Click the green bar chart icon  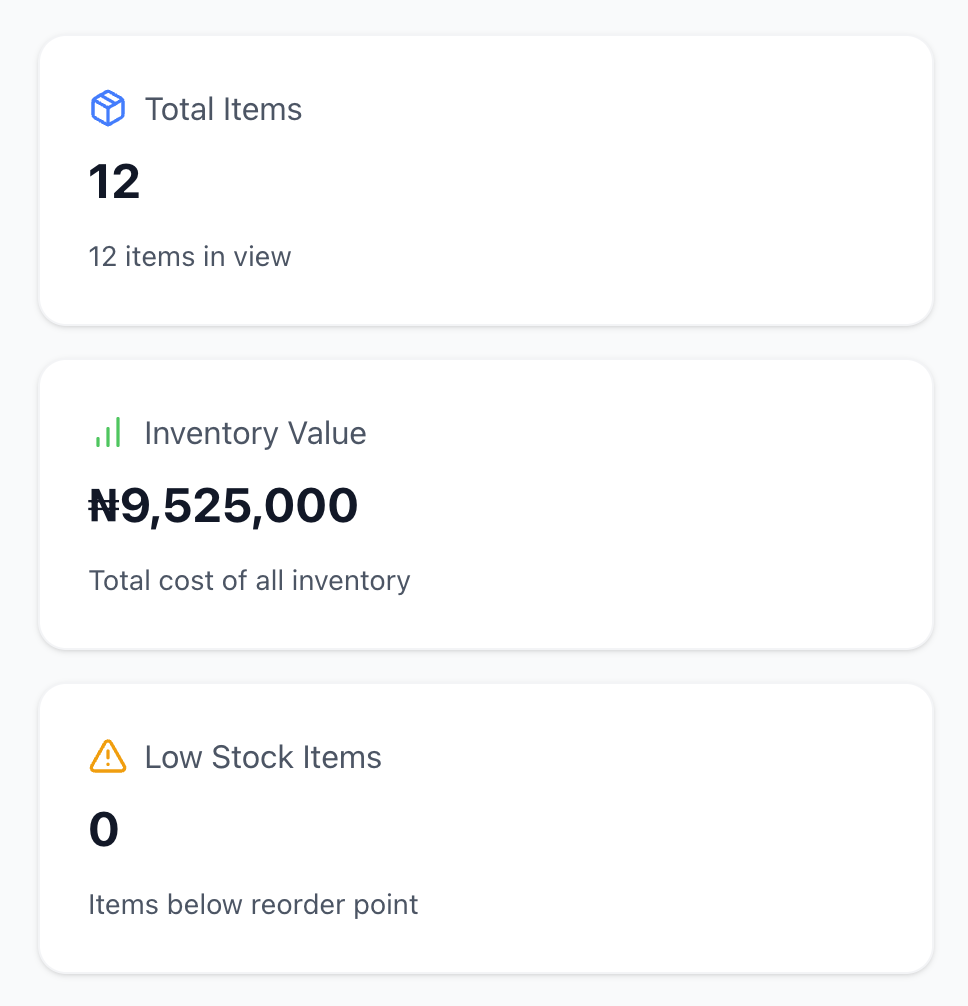(x=108, y=432)
